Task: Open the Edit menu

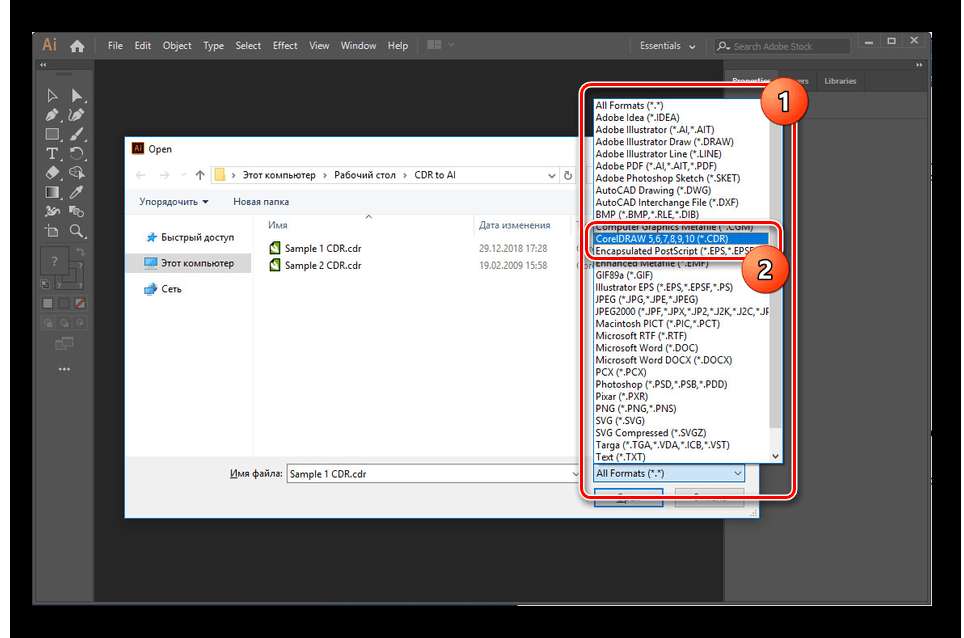Action: (143, 45)
